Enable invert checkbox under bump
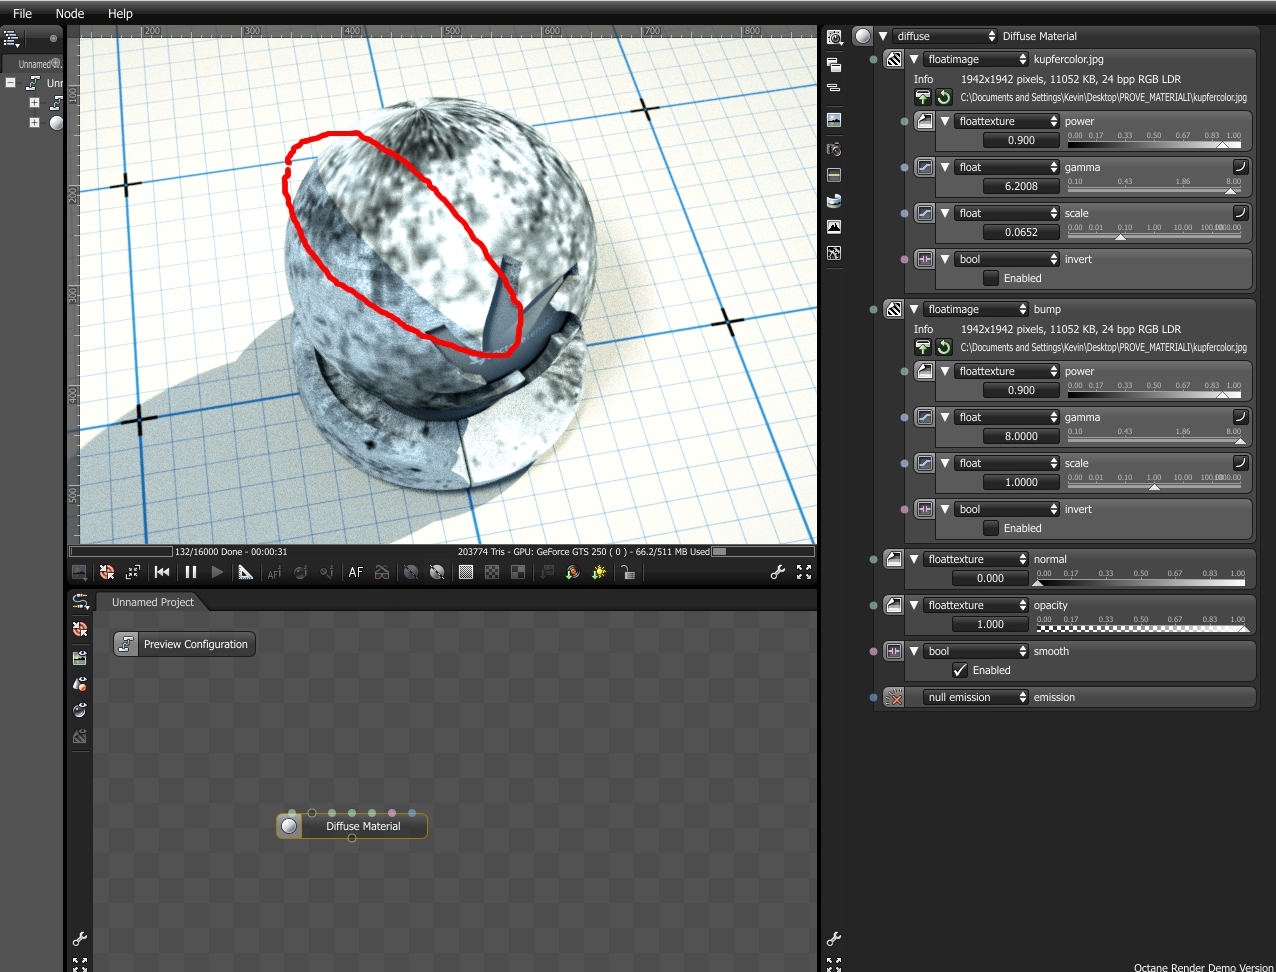1276x972 pixels. 990,528
